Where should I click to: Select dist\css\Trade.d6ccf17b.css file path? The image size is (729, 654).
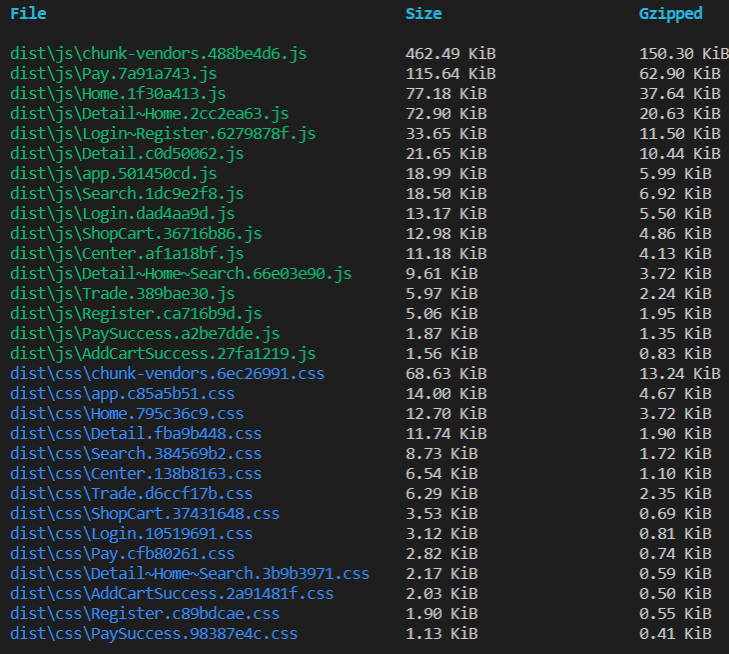(x=132, y=493)
